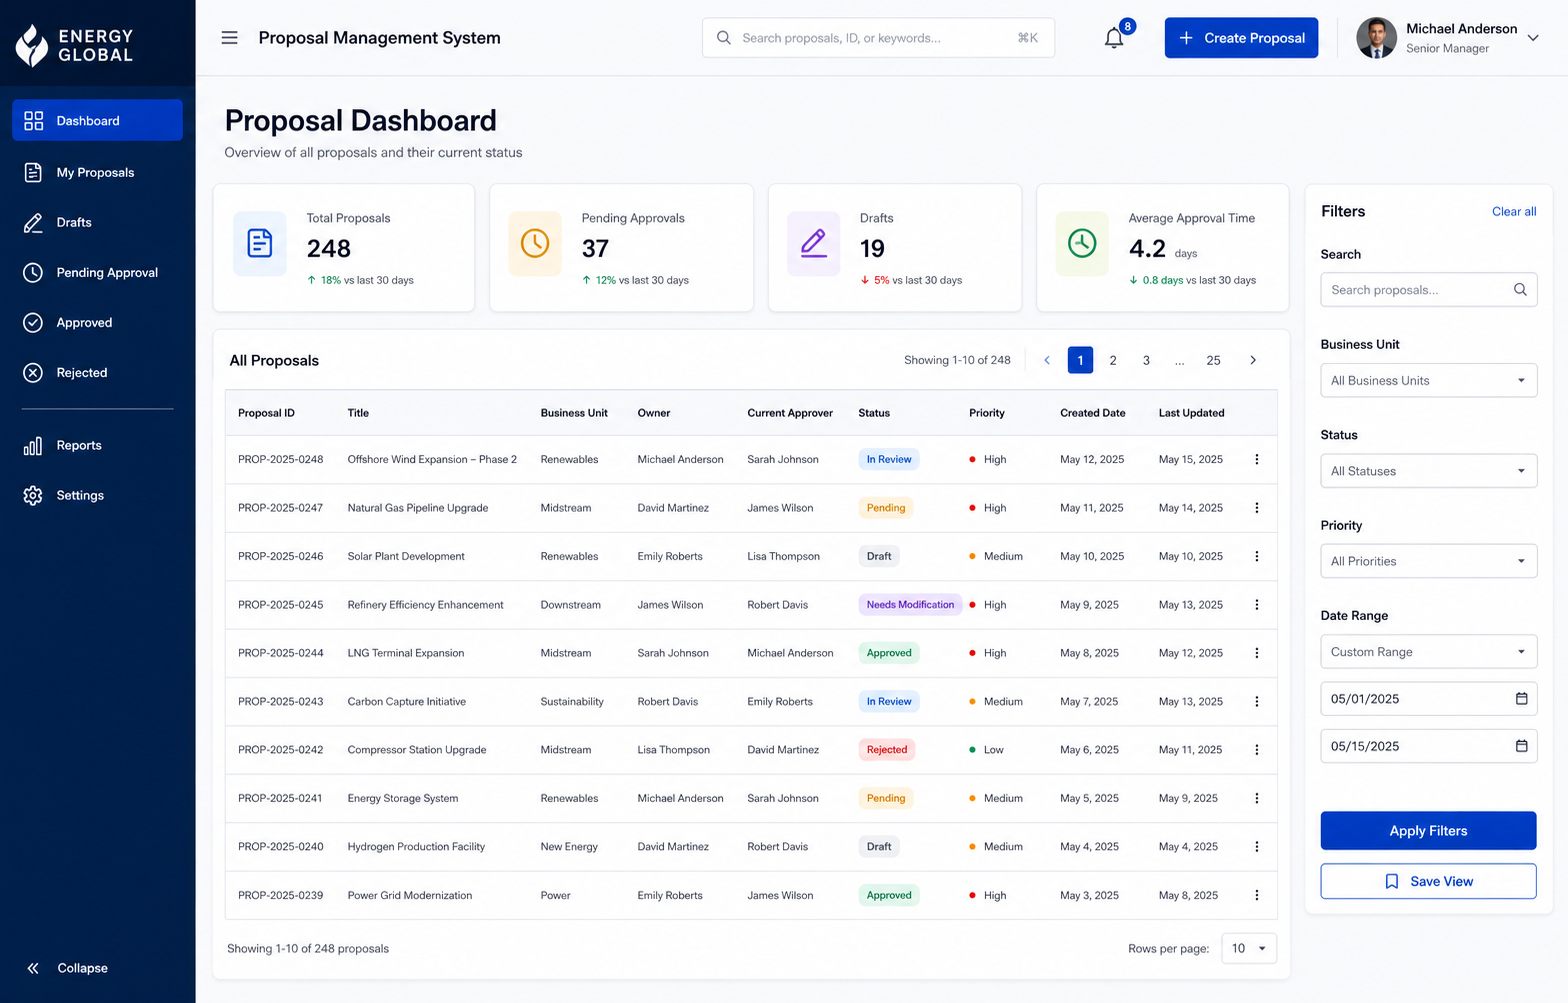Click the Energy Global flame logo
1568x1003 pixels.
[32, 45]
